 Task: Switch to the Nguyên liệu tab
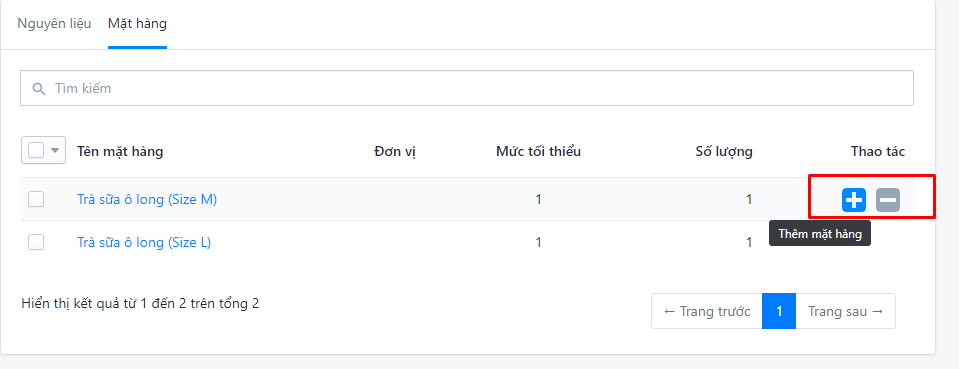54,24
